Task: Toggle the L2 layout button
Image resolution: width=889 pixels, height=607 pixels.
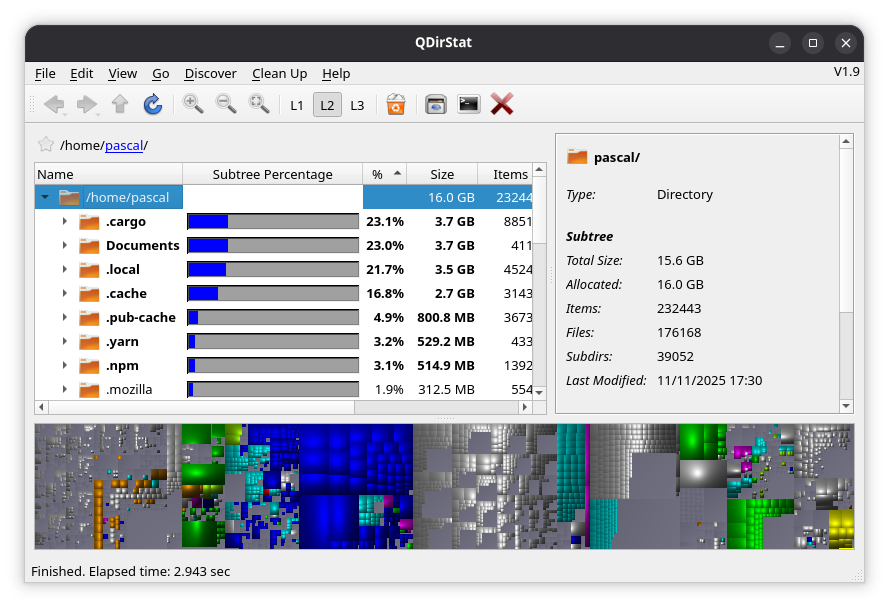Action: [x=327, y=105]
